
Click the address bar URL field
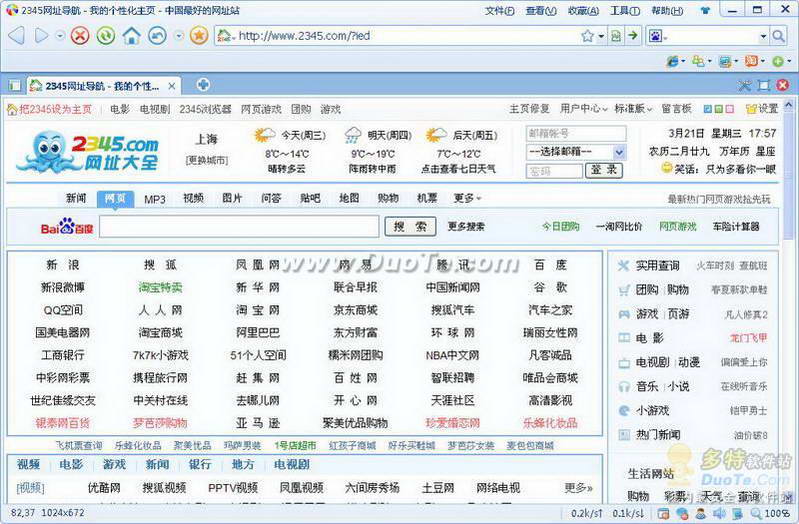[400, 36]
